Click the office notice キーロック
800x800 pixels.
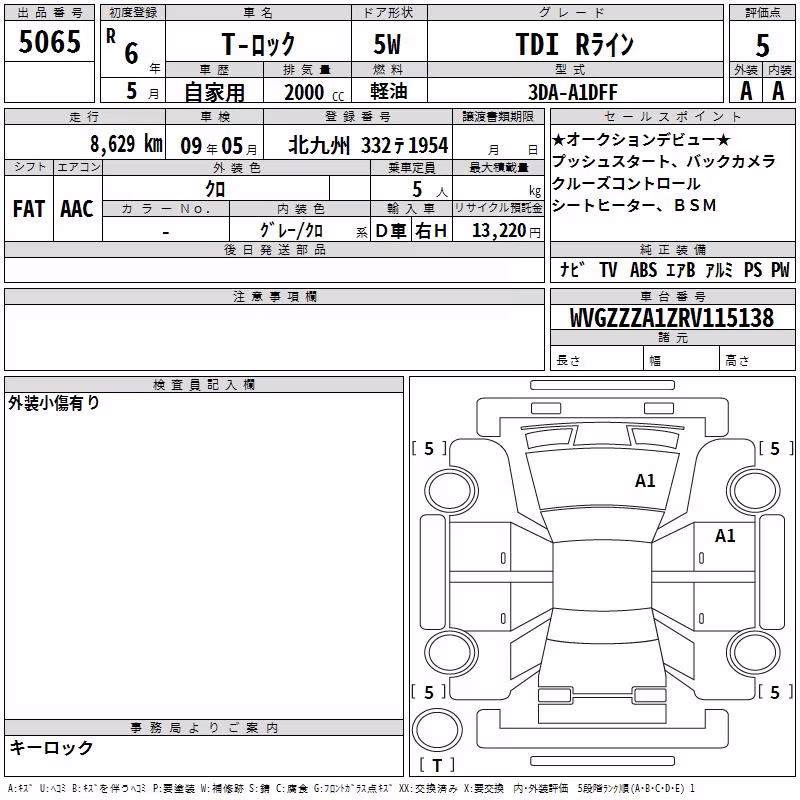51,747
